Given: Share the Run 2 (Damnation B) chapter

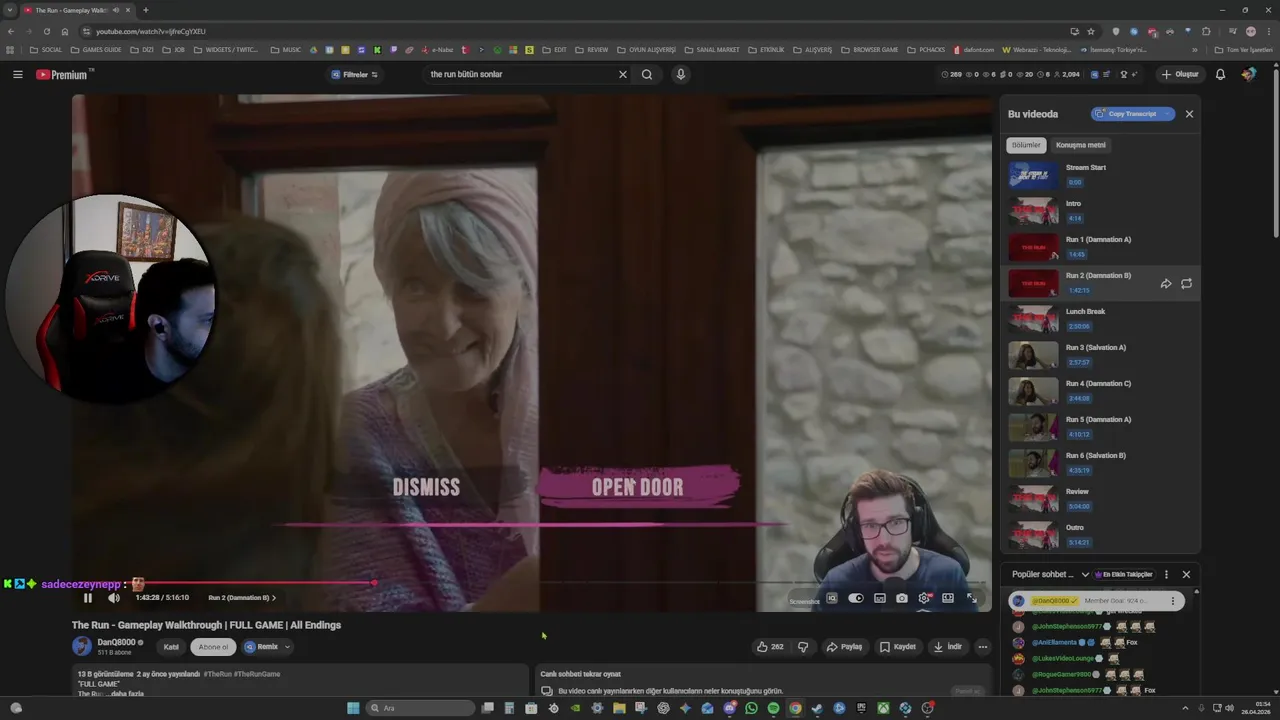Looking at the screenshot, I should 1166,284.
